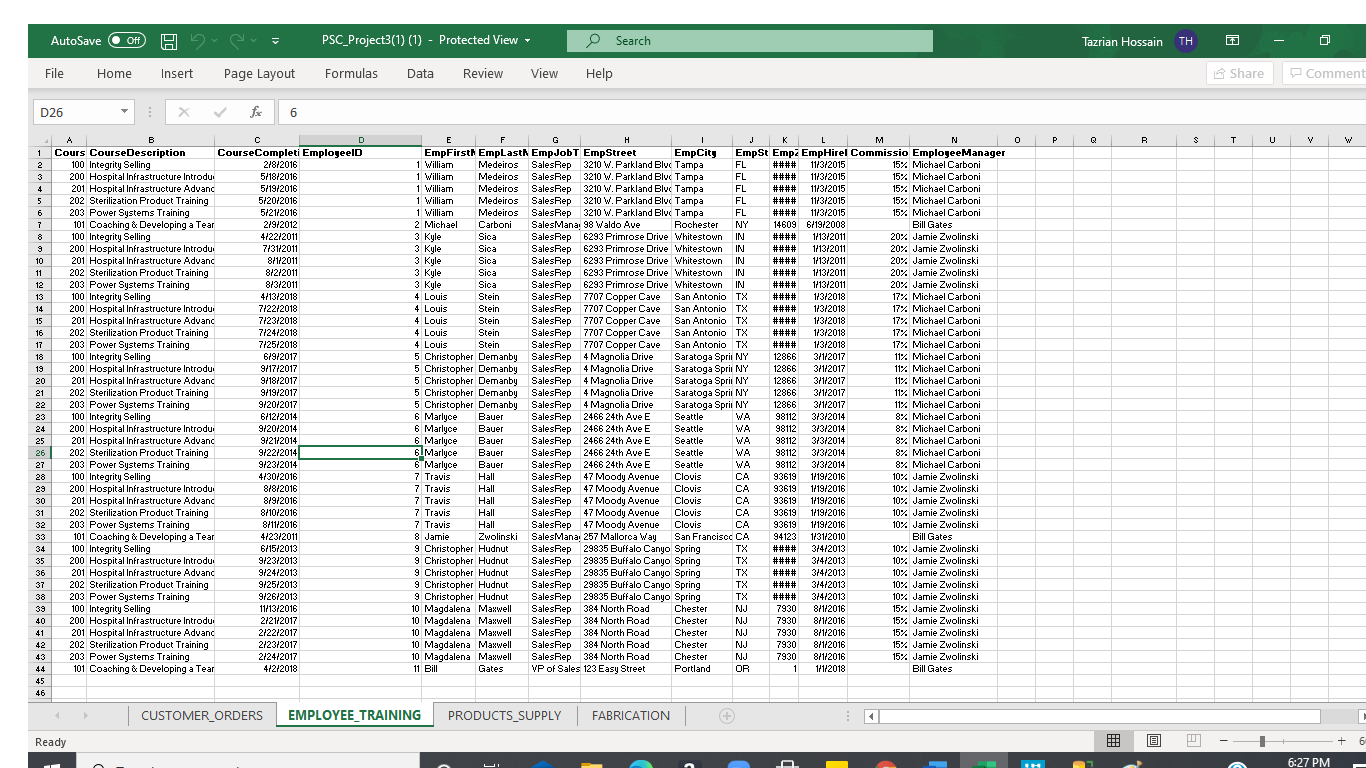Screen dimensions: 1366x768
Task: Click the Undo arrow icon
Action: pyautogui.click(x=198, y=41)
